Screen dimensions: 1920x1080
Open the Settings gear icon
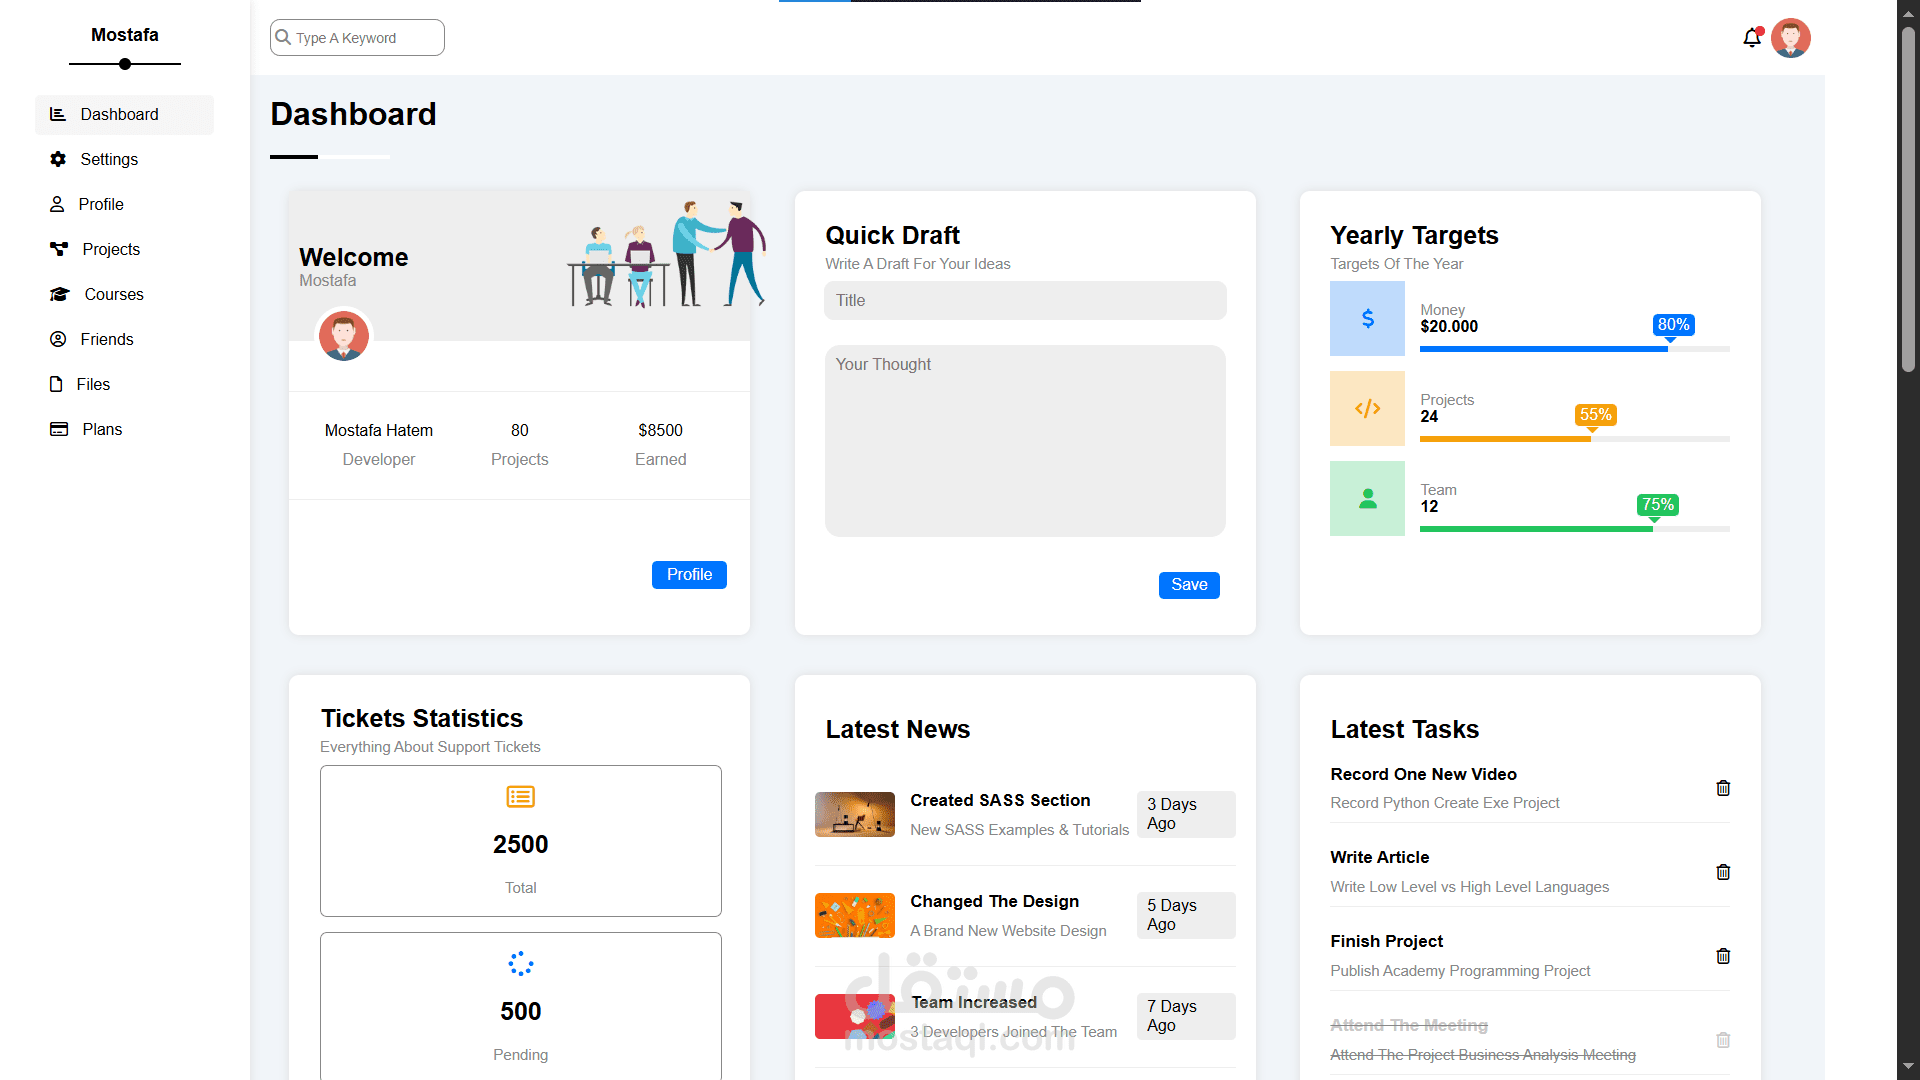[x=58, y=159]
